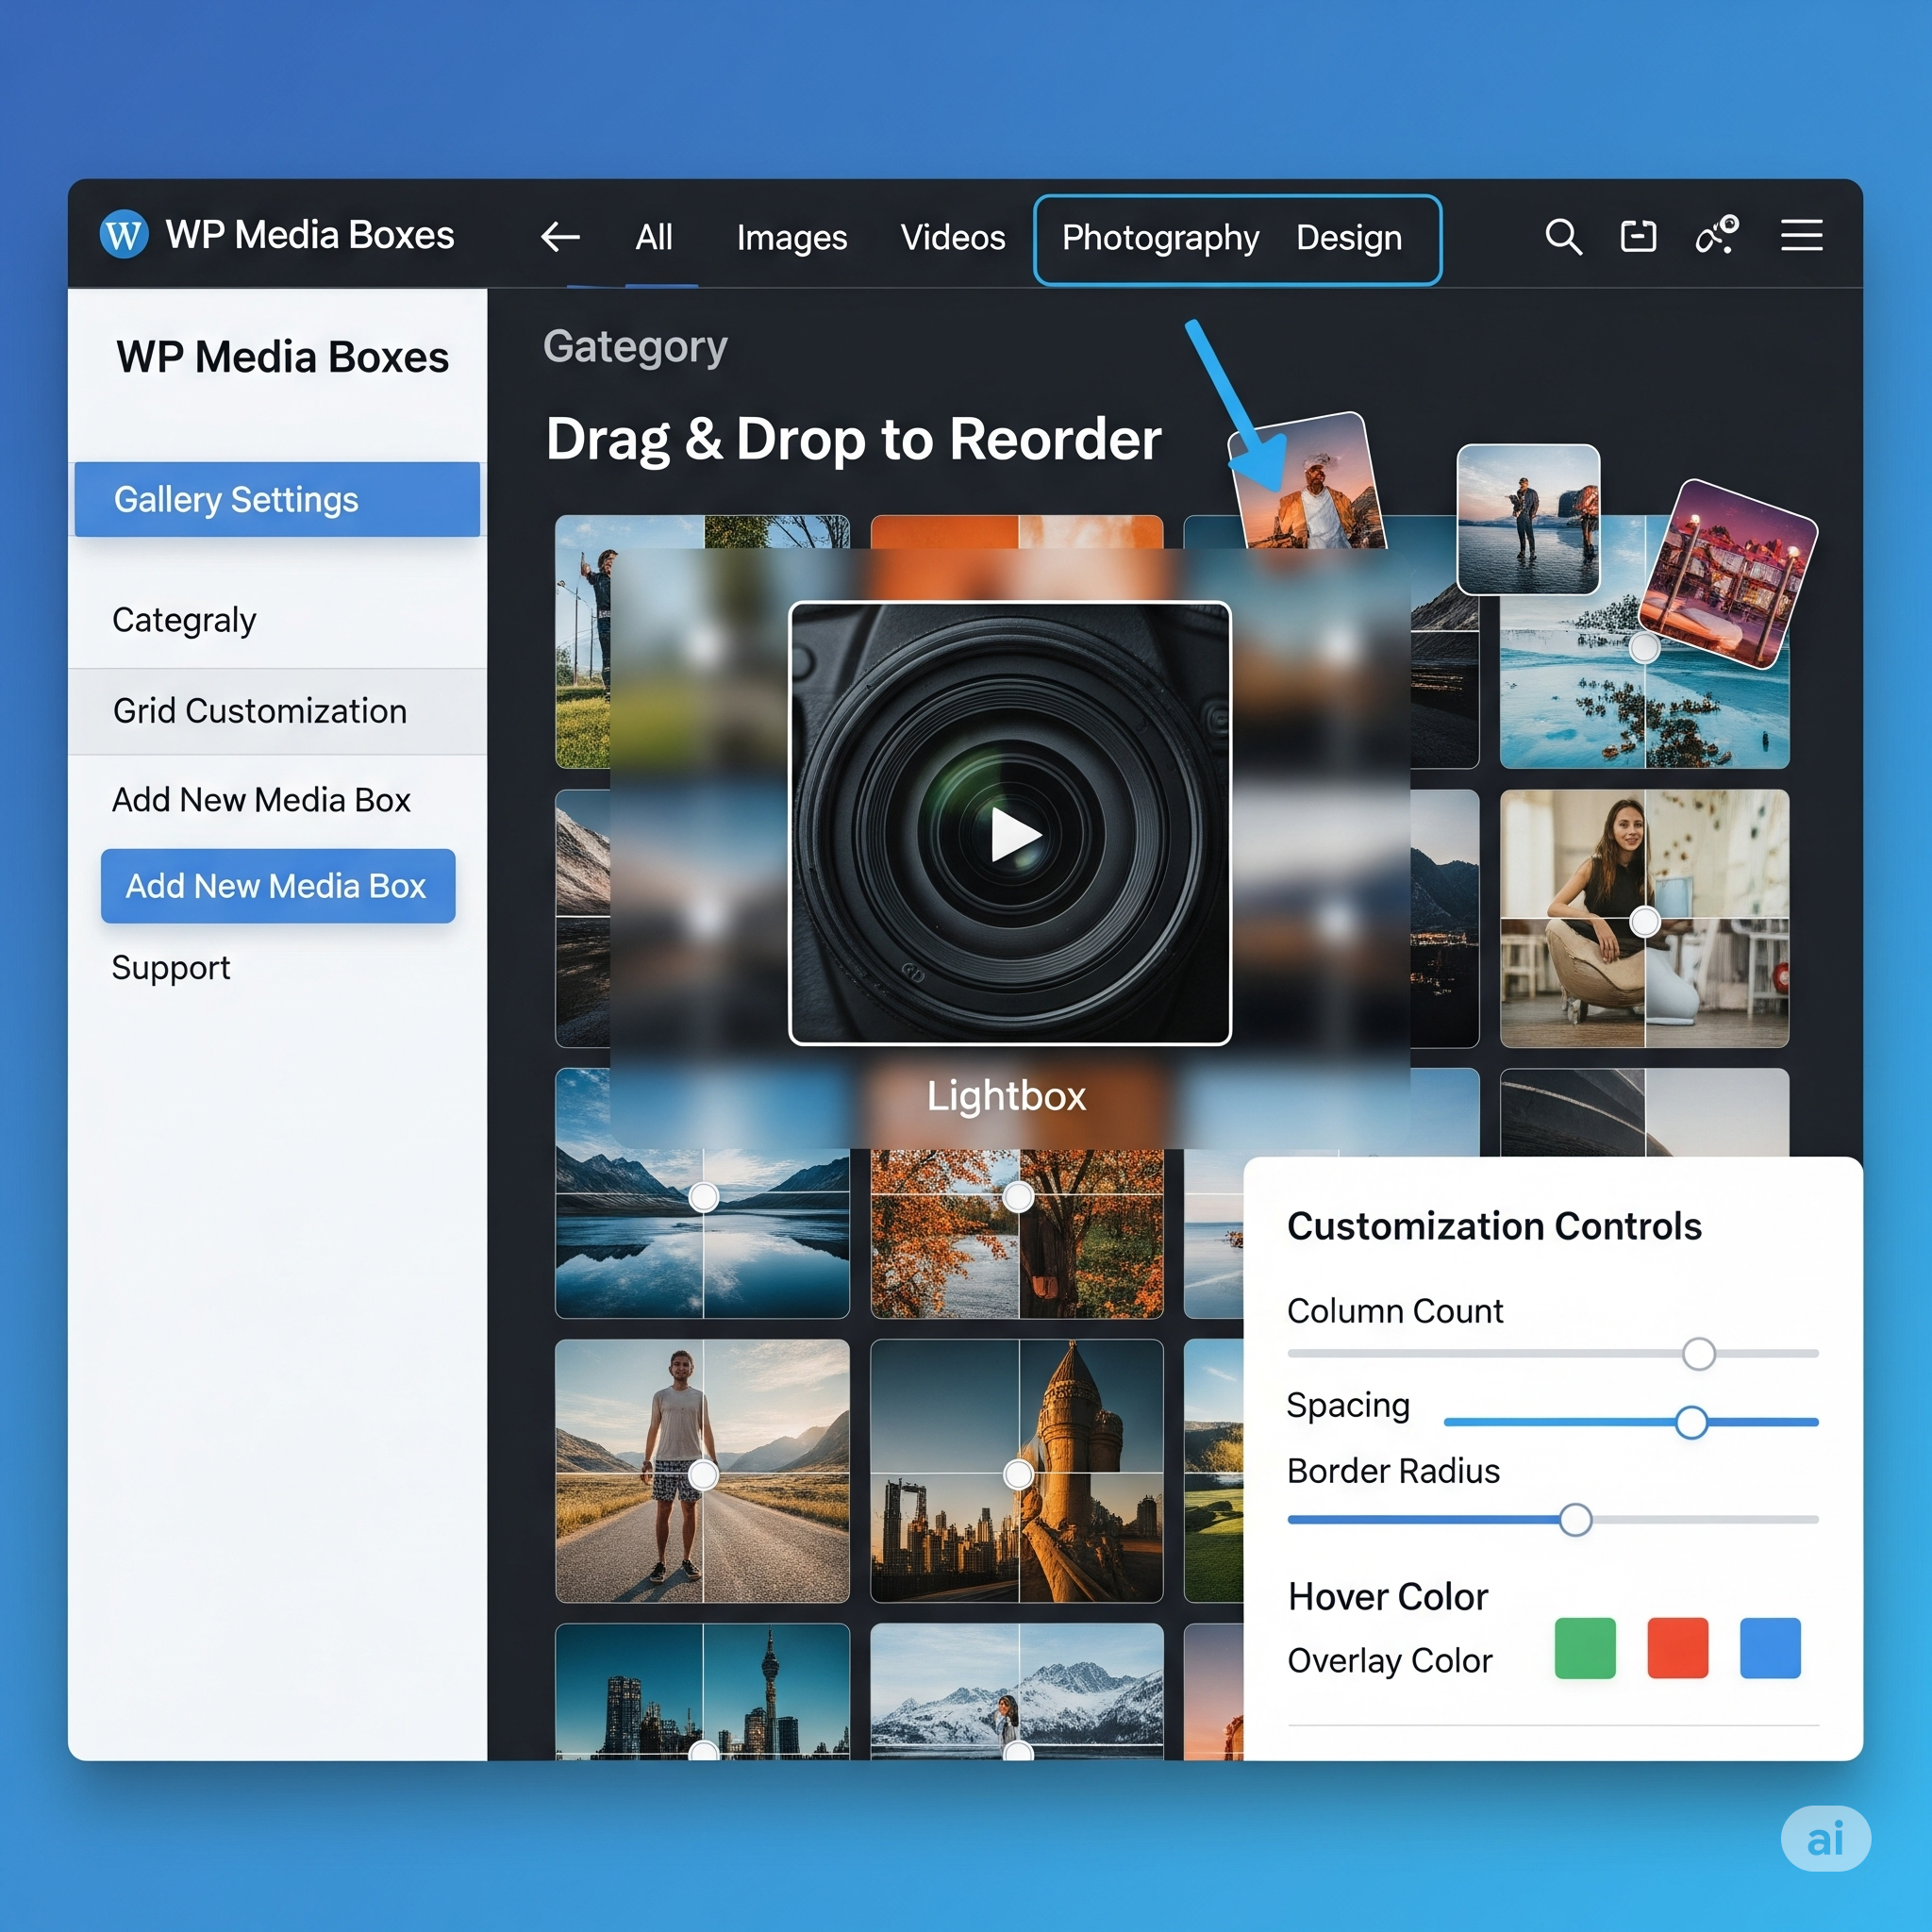The width and height of the screenshot is (1932, 1932).
Task: Switch to the All tab
Action: (654, 238)
